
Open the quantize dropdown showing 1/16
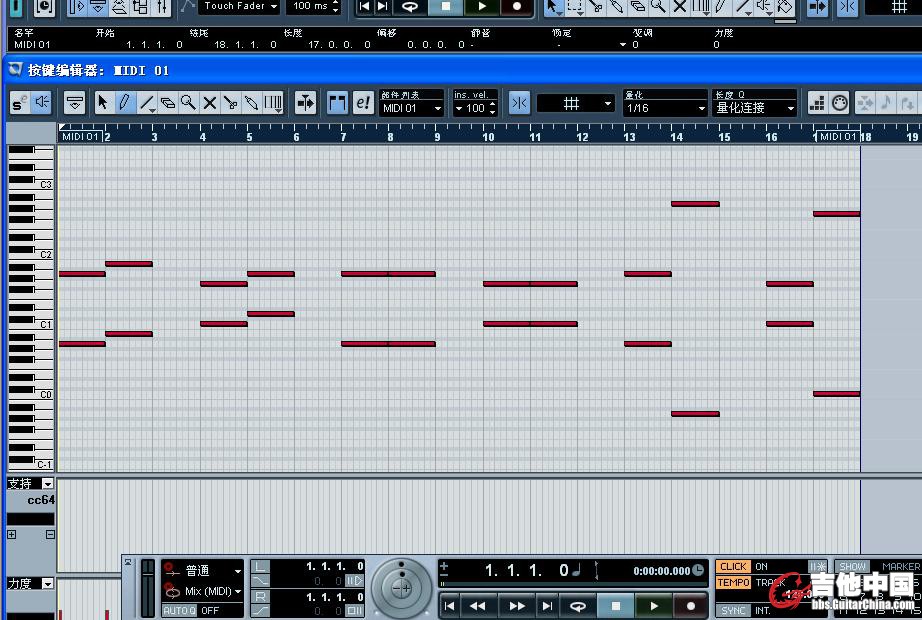point(665,108)
